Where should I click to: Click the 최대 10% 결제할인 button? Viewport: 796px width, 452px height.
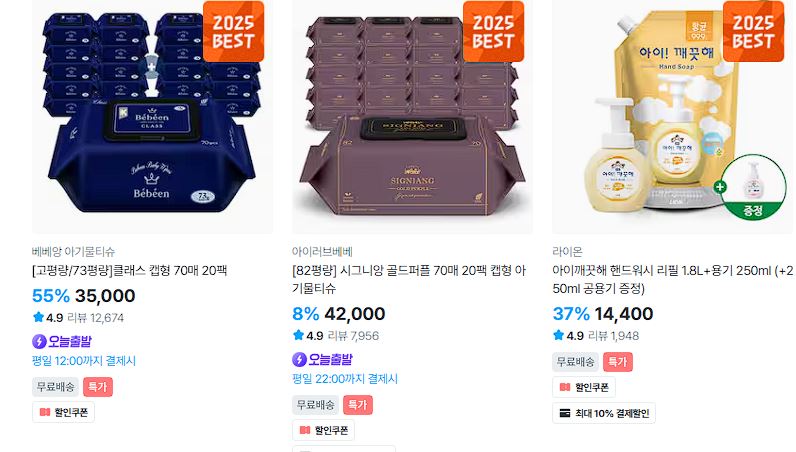[x=604, y=413]
